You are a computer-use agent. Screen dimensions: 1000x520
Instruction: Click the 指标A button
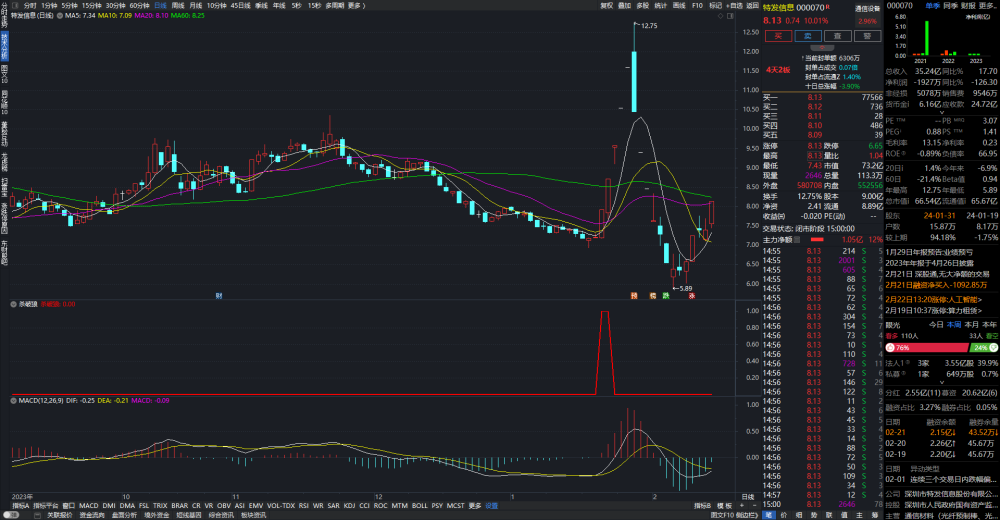(20, 505)
